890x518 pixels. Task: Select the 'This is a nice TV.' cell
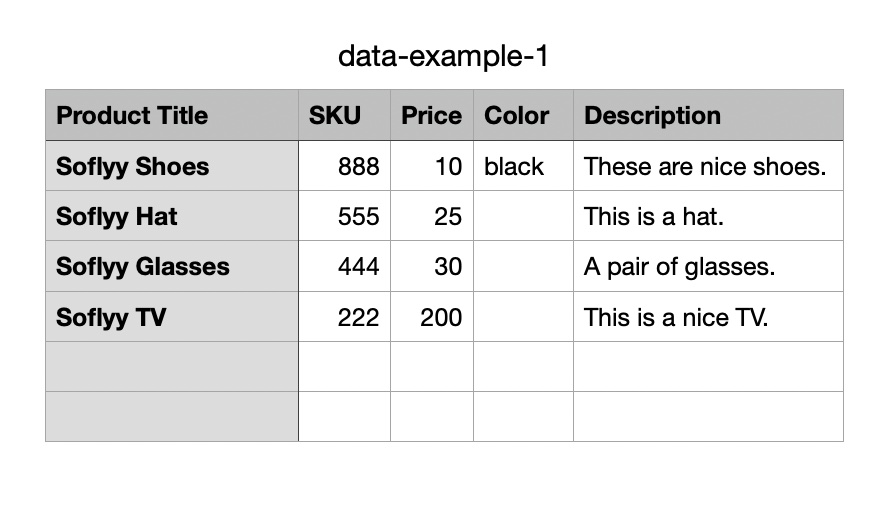click(x=708, y=318)
